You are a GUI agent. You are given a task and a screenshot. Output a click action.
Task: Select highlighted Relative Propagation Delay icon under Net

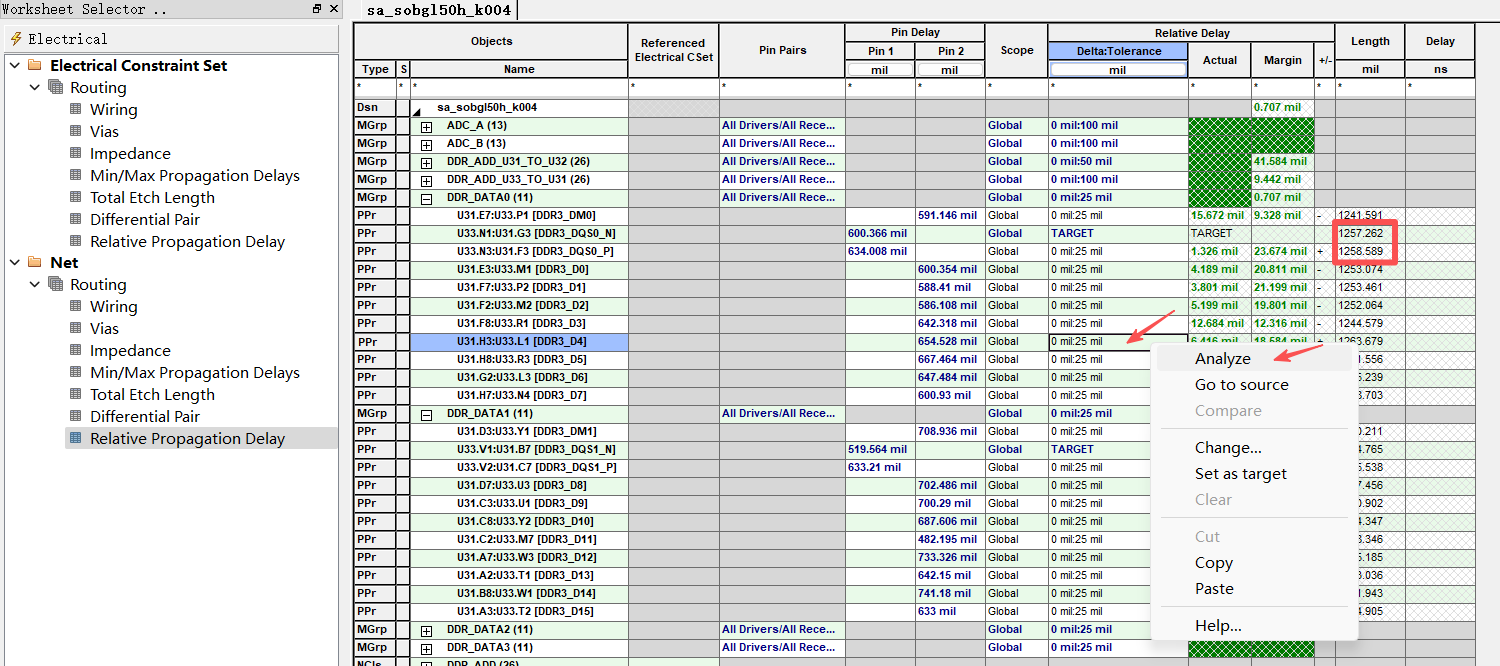click(76, 439)
